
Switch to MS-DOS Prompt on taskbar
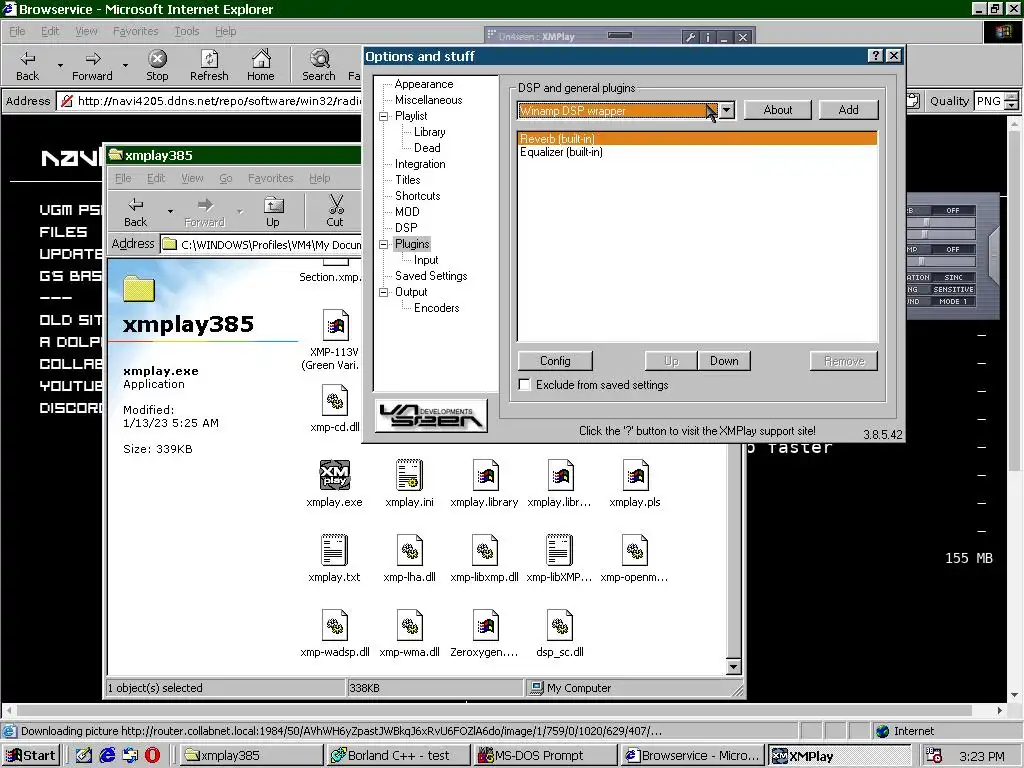(546, 756)
